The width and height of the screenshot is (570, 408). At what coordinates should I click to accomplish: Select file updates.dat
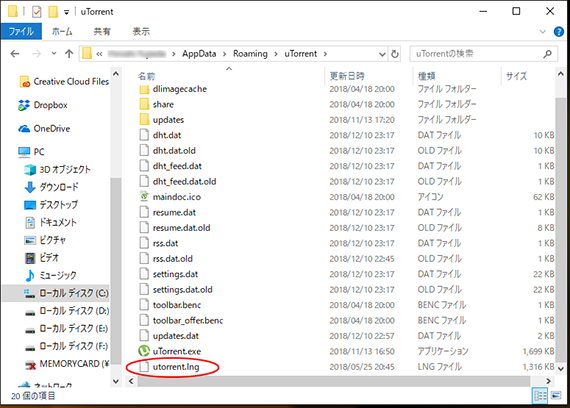pos(176,336)
